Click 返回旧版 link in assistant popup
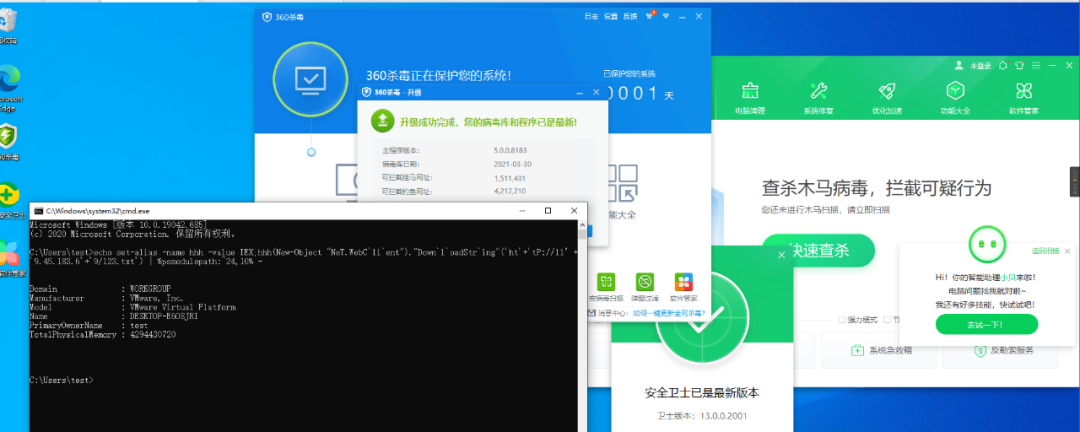 point(1045,251)
